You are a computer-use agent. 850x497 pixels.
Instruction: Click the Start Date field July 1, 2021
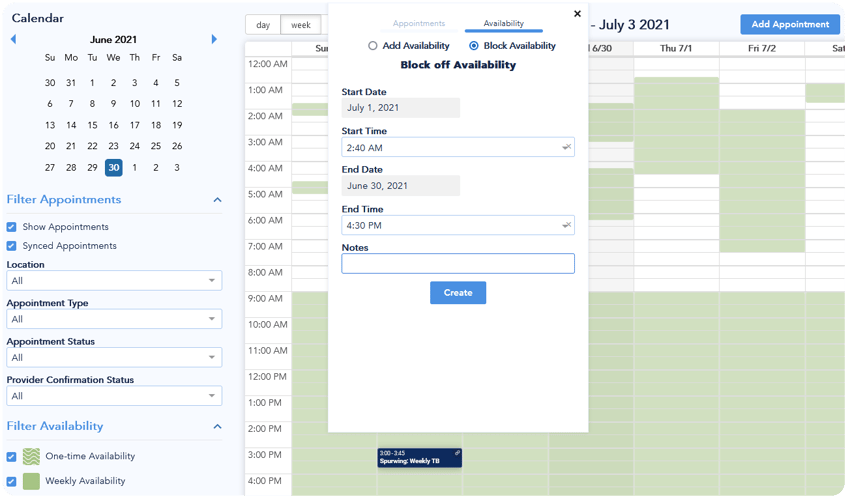pos(401,108)
